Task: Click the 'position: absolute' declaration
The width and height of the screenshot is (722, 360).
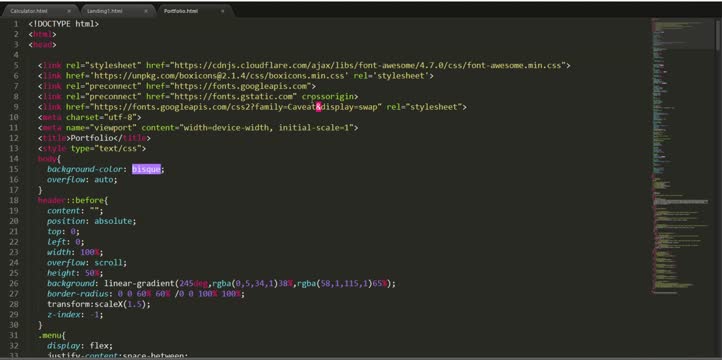Action: [92, 221]
